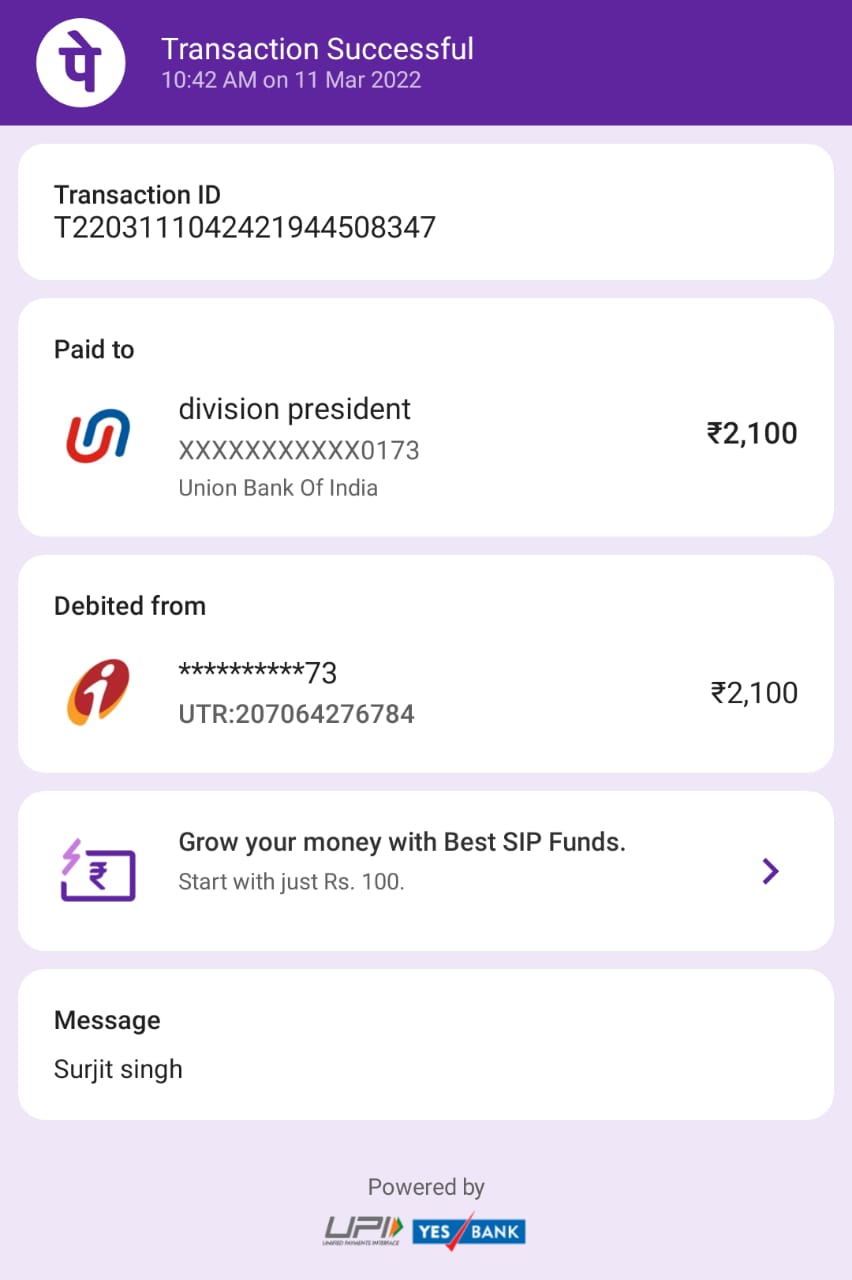Click the ICICI bank logo icon
This screenshot has height=1280, width=852.
pyautogui.click(x=98, y=691)
